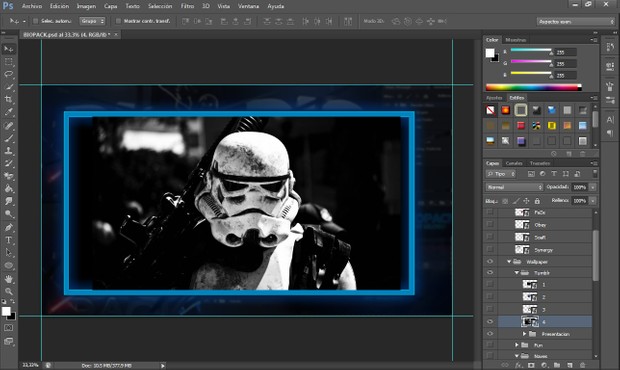
Task: Hide layer 4 visibility
Action: point(490,322)
